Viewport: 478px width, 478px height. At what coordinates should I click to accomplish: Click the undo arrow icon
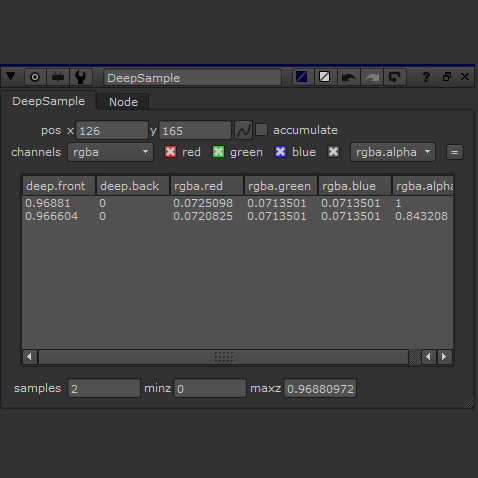(x=349, y=77)
